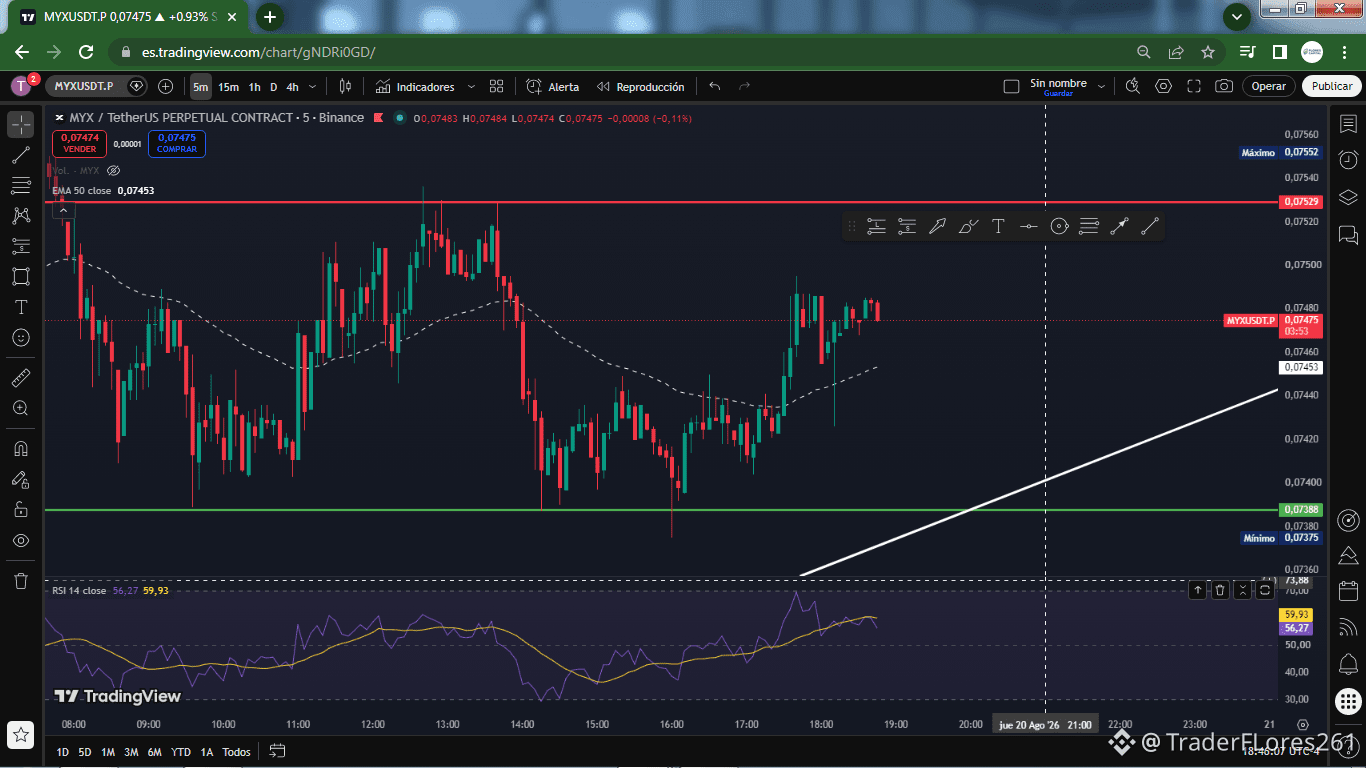Select the text annotation tool
The width and height of the screenshot is (1366, 768).
click(x=21, y=307)
